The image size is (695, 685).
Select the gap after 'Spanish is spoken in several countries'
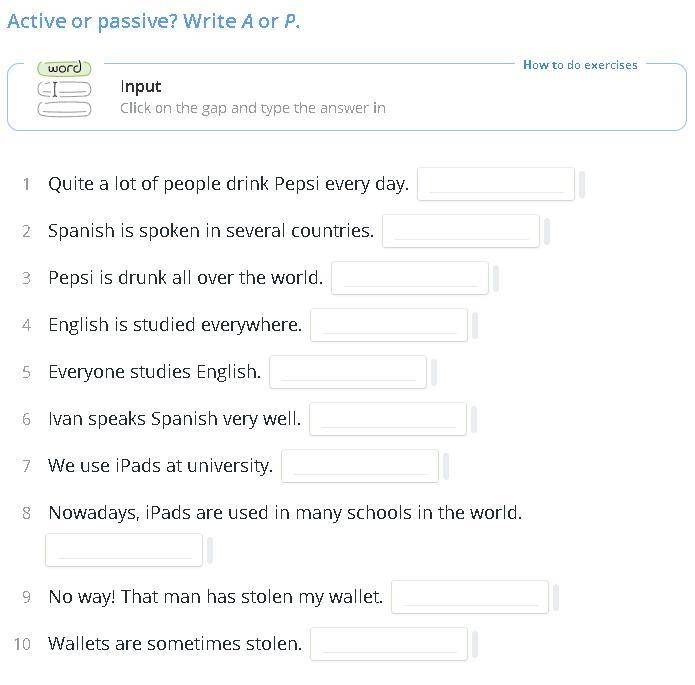click(461, 231)
